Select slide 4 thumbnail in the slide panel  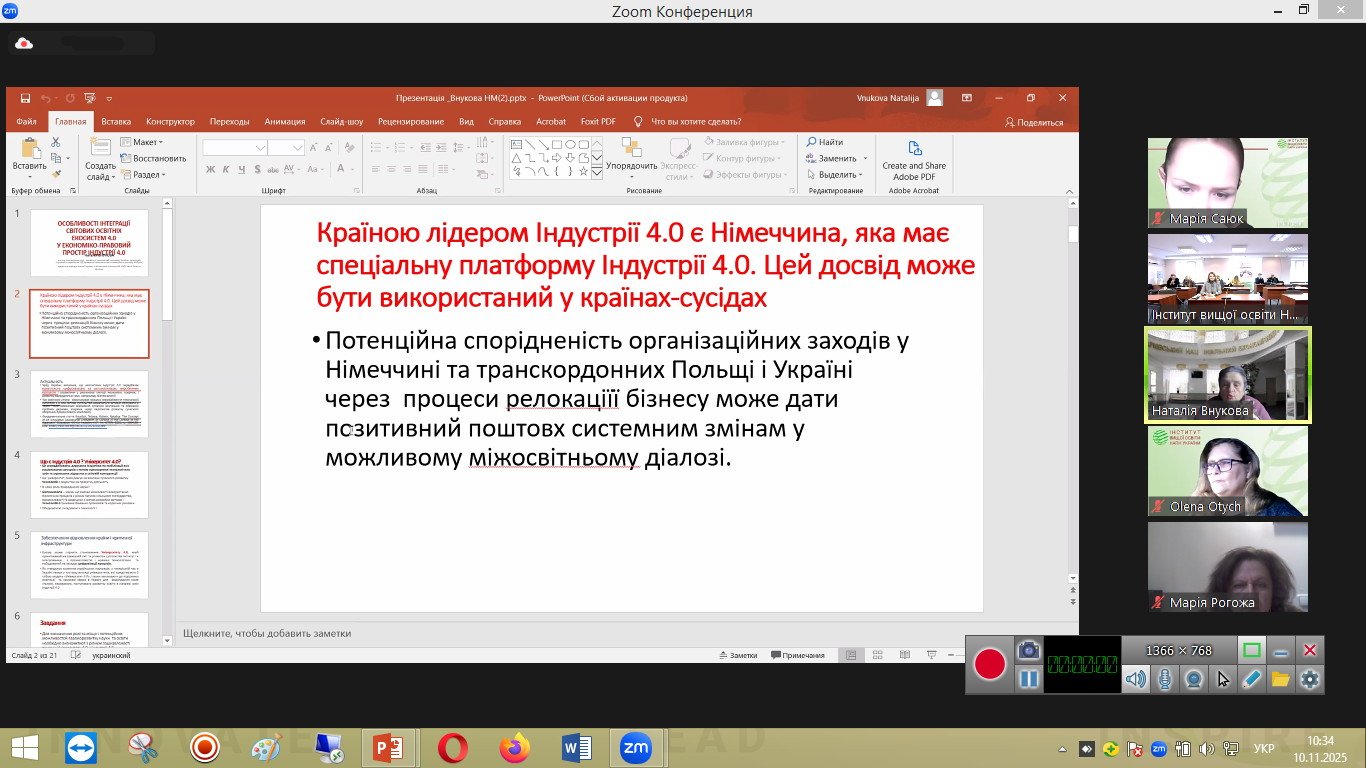(x=89, y=485)
